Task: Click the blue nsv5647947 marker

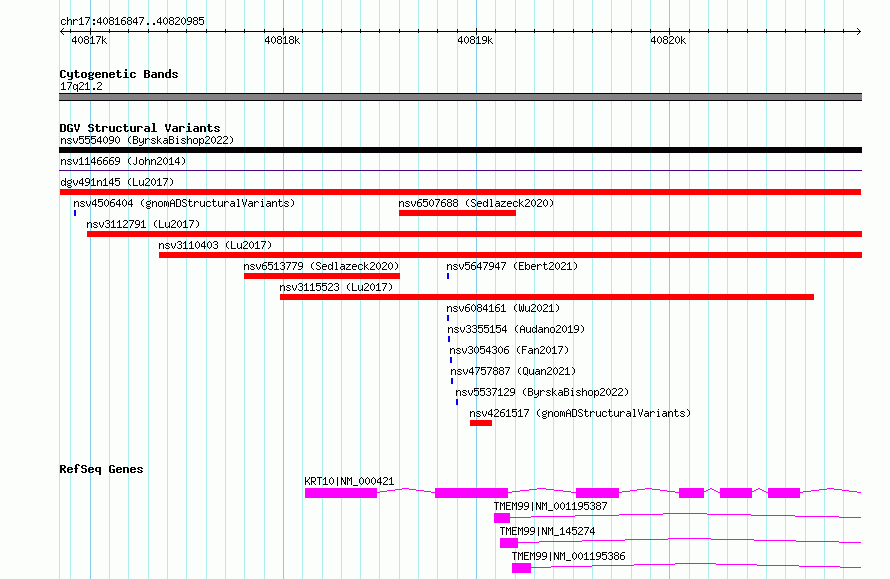Action: click(448, 276)
